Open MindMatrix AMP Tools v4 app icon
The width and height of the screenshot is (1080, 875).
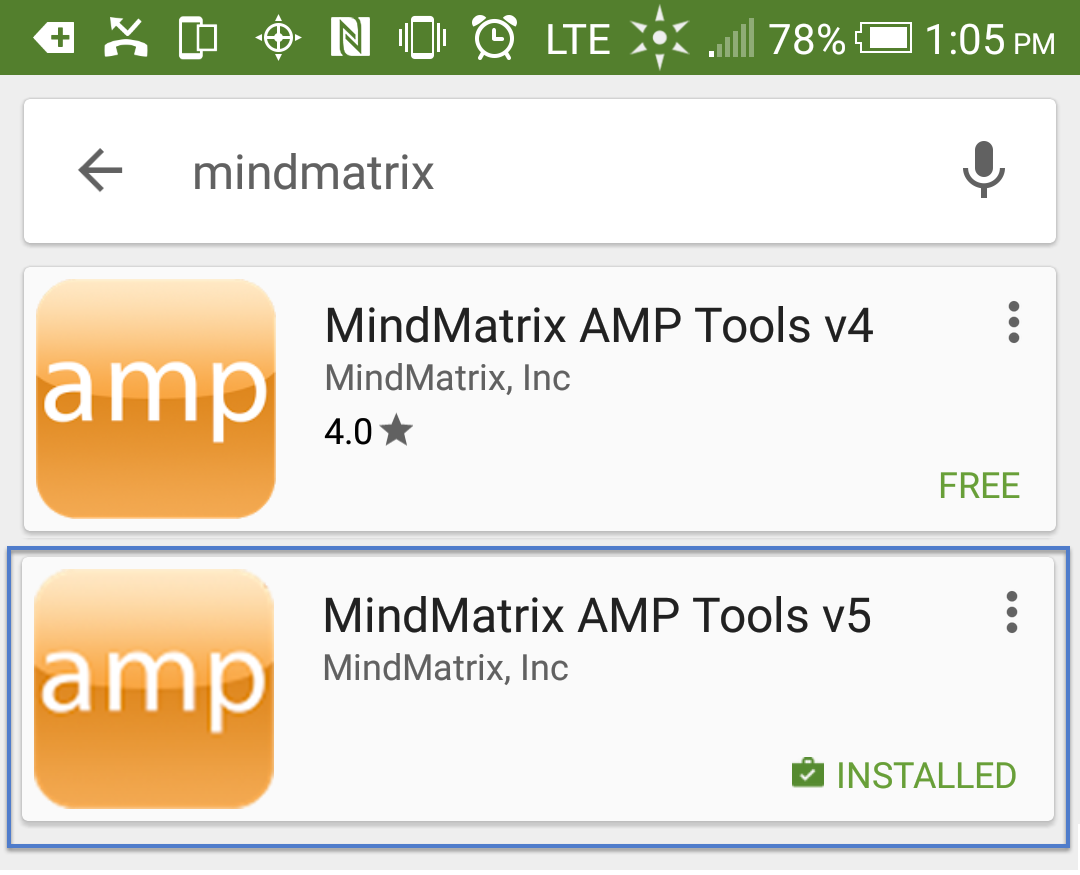[x=156, y=398]
